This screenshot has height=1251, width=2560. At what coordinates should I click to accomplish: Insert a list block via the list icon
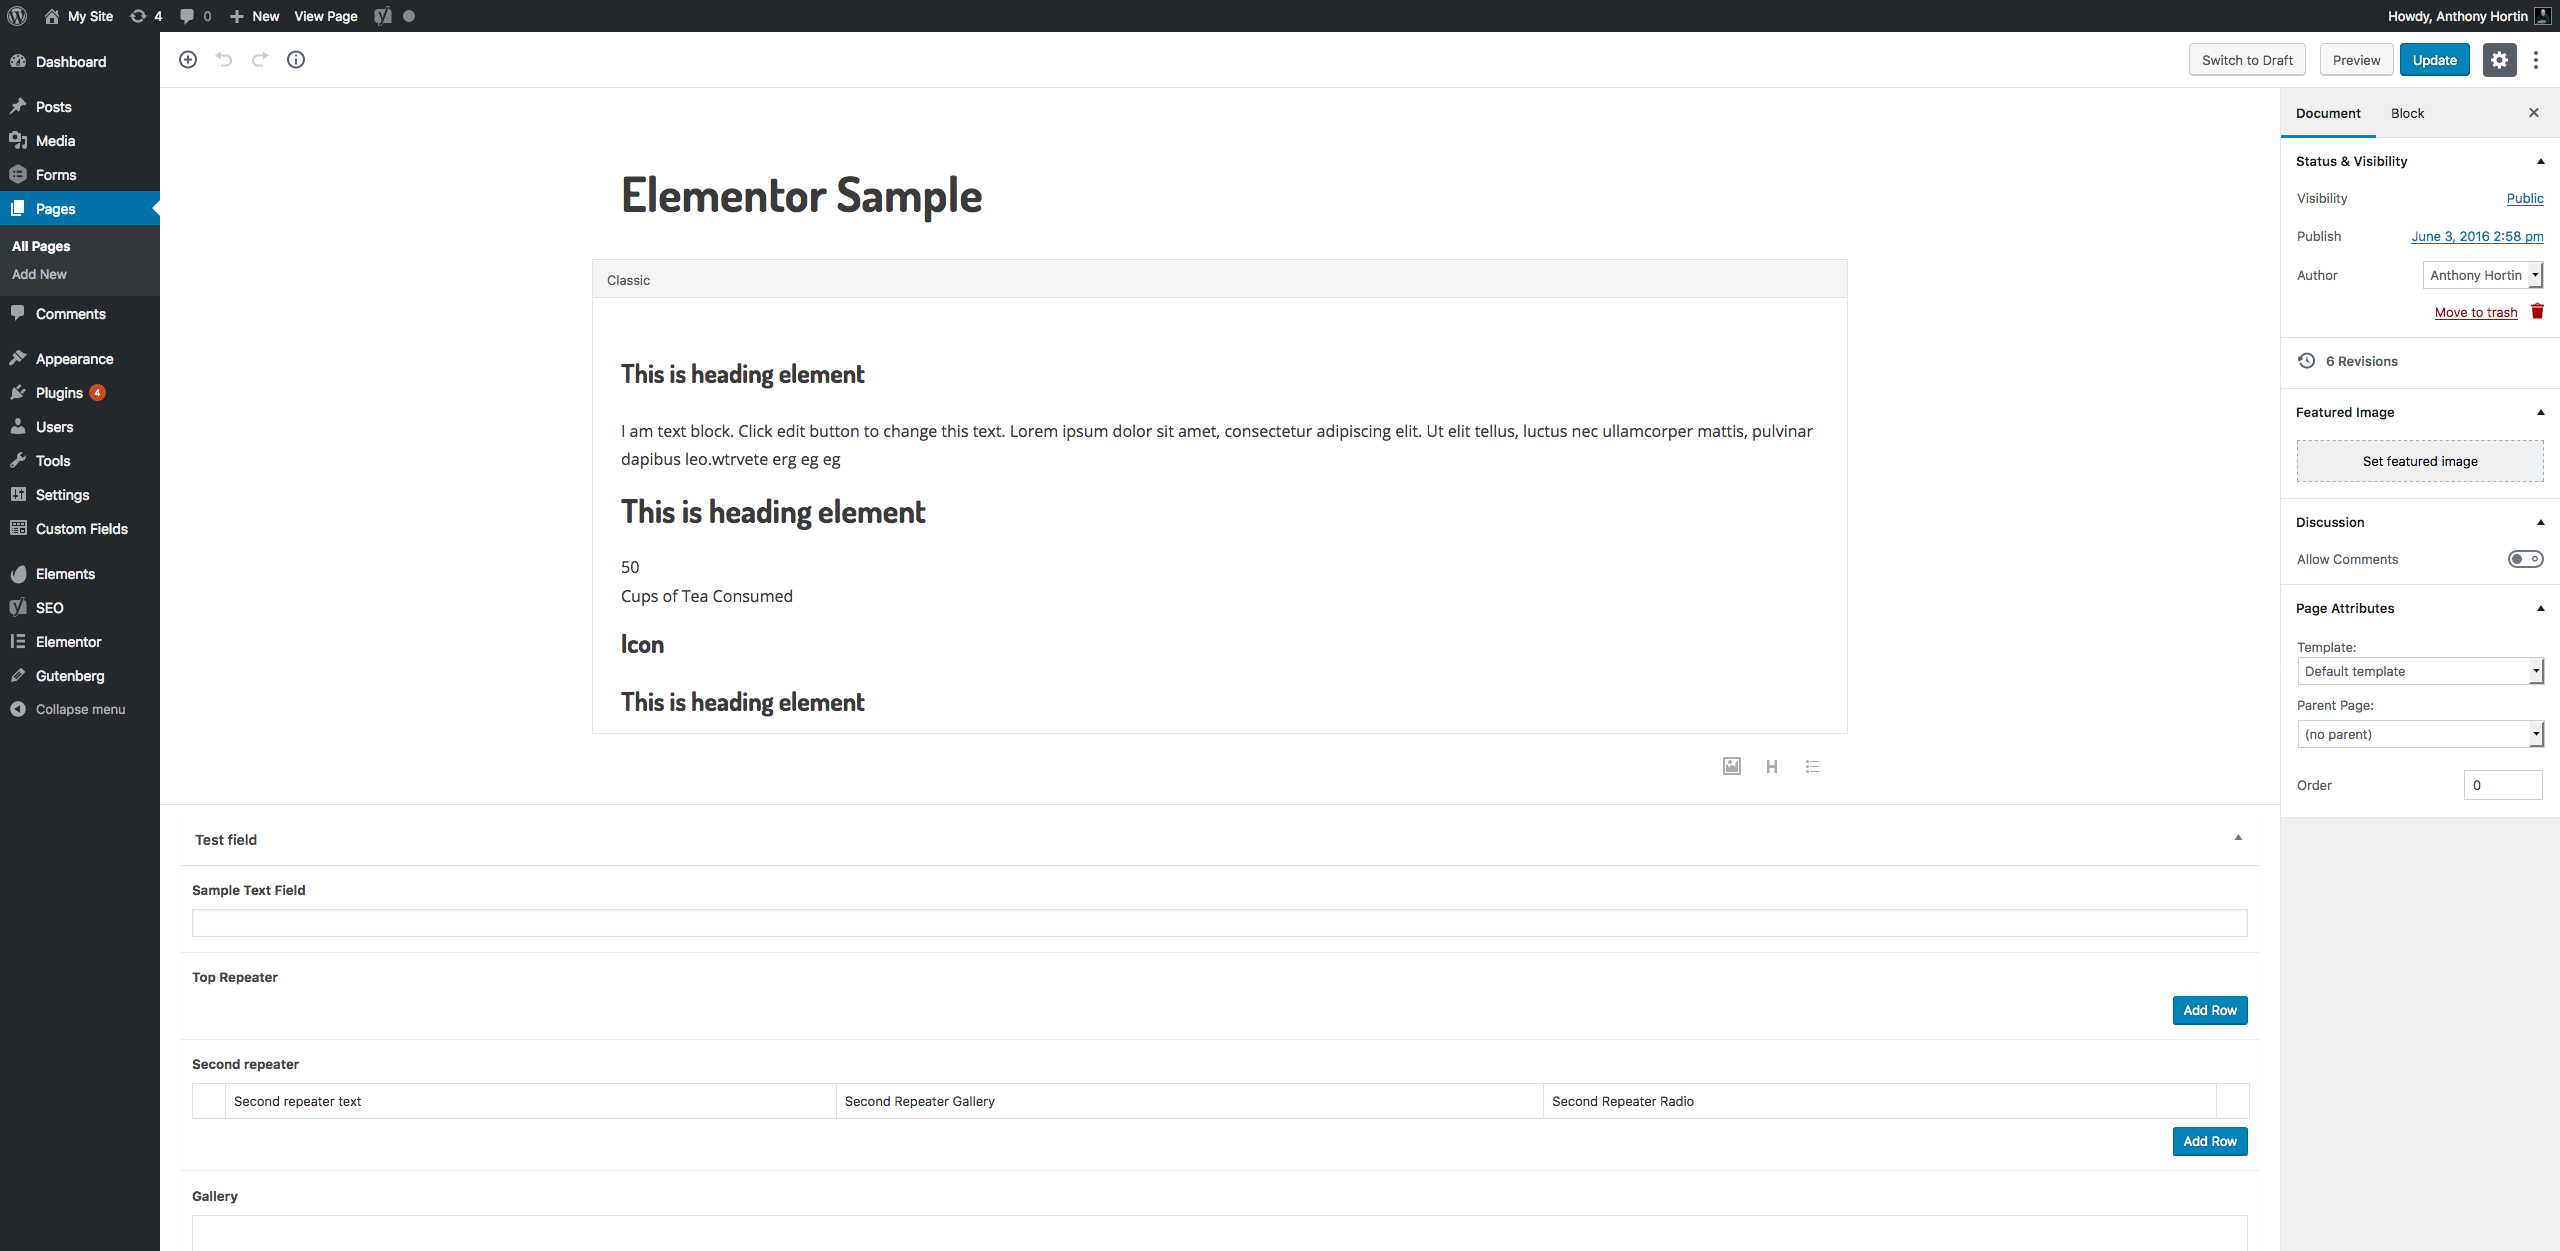point(1812,766)
